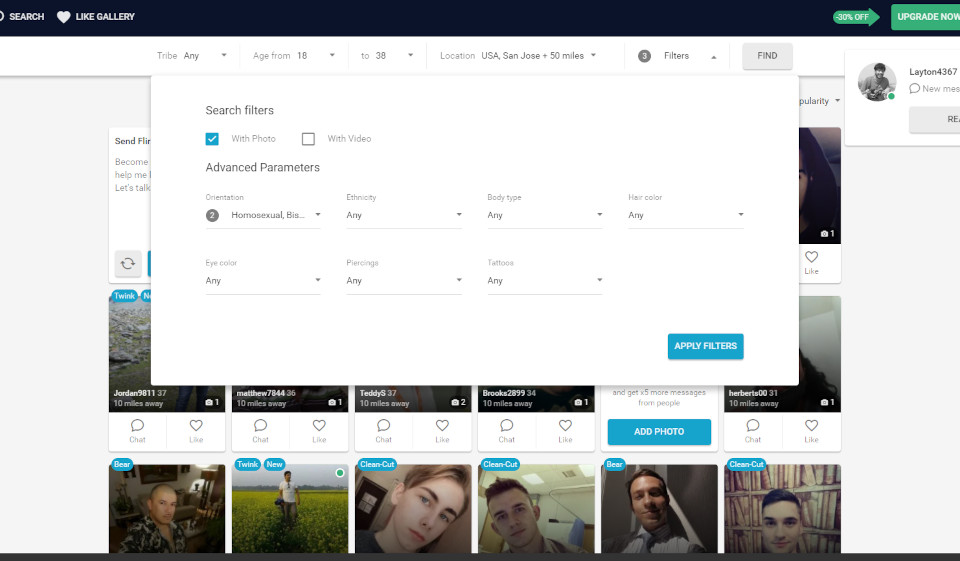Screen dimensions: 960x561
Task: Open the Hair color dropdown
Action: [685, 215]
